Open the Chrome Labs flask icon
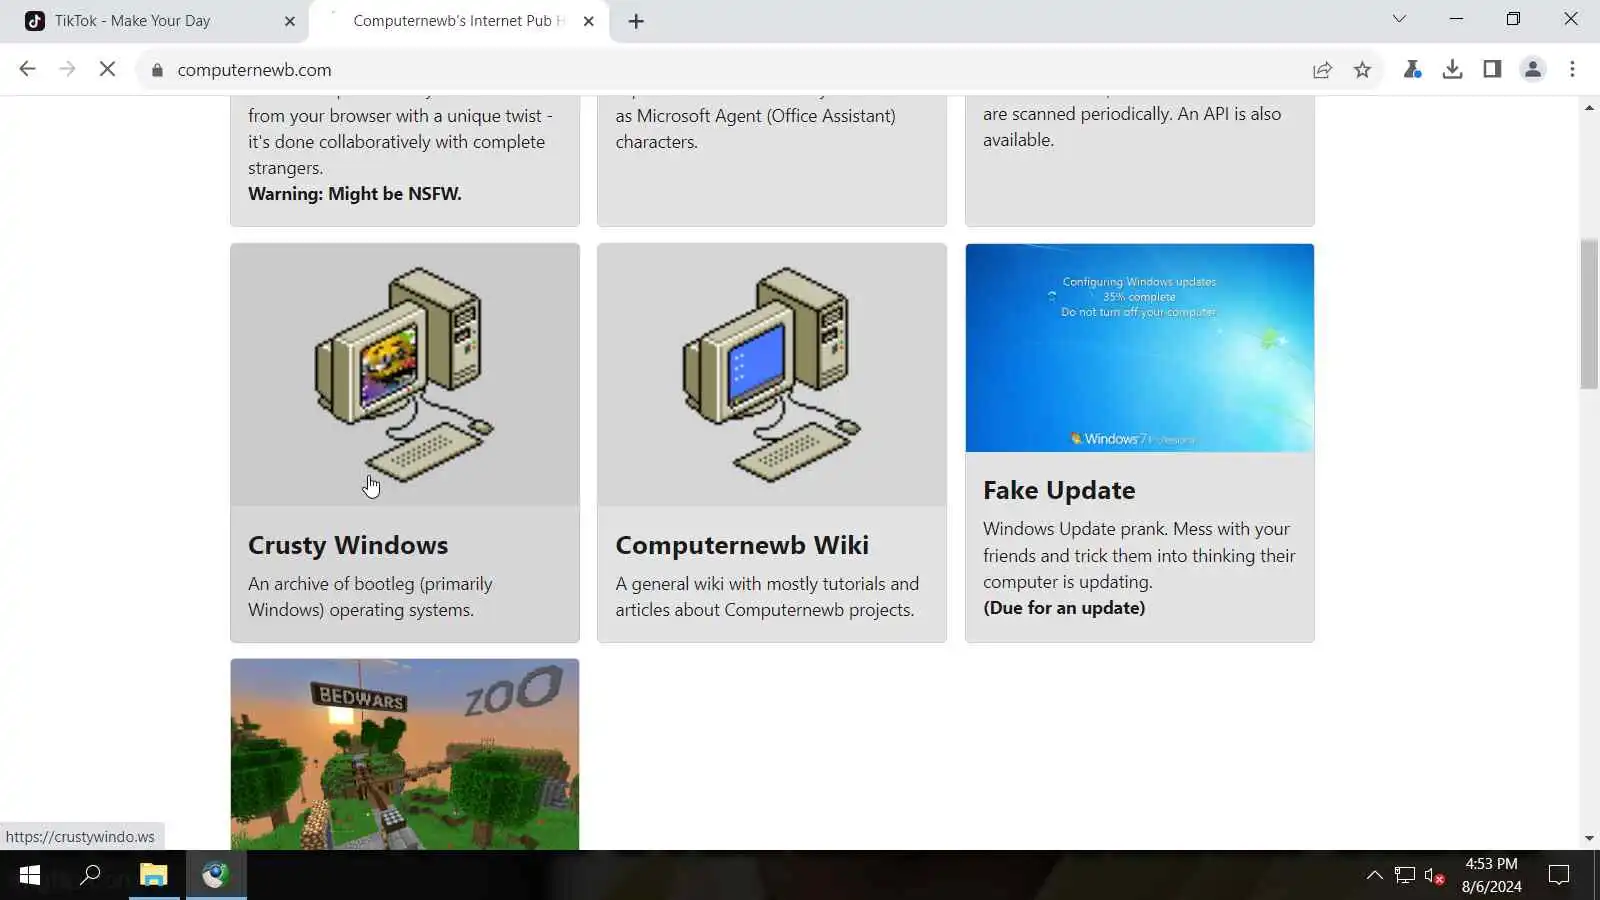 [1412, 69]
